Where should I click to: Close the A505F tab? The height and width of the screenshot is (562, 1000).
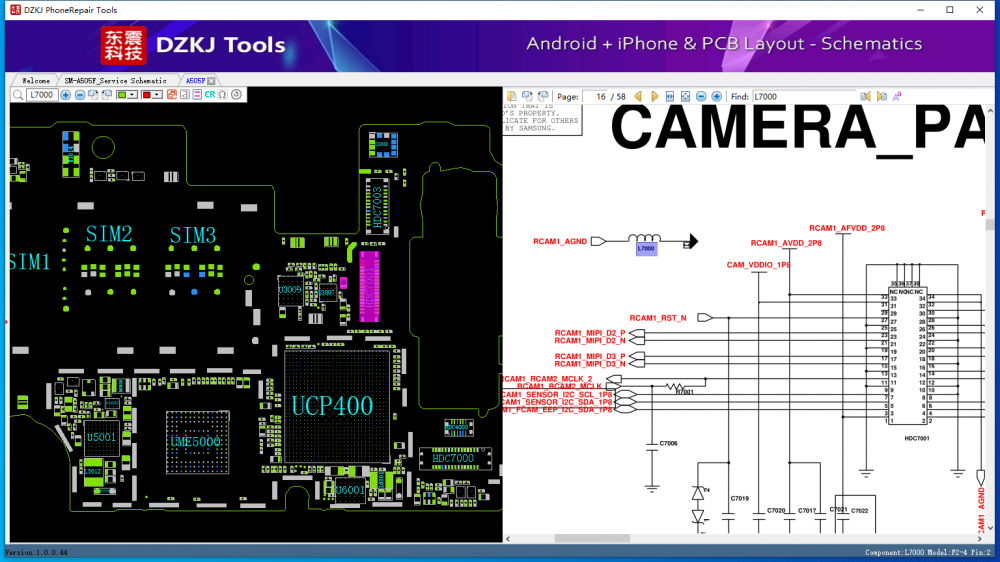[x=212, y=81]
